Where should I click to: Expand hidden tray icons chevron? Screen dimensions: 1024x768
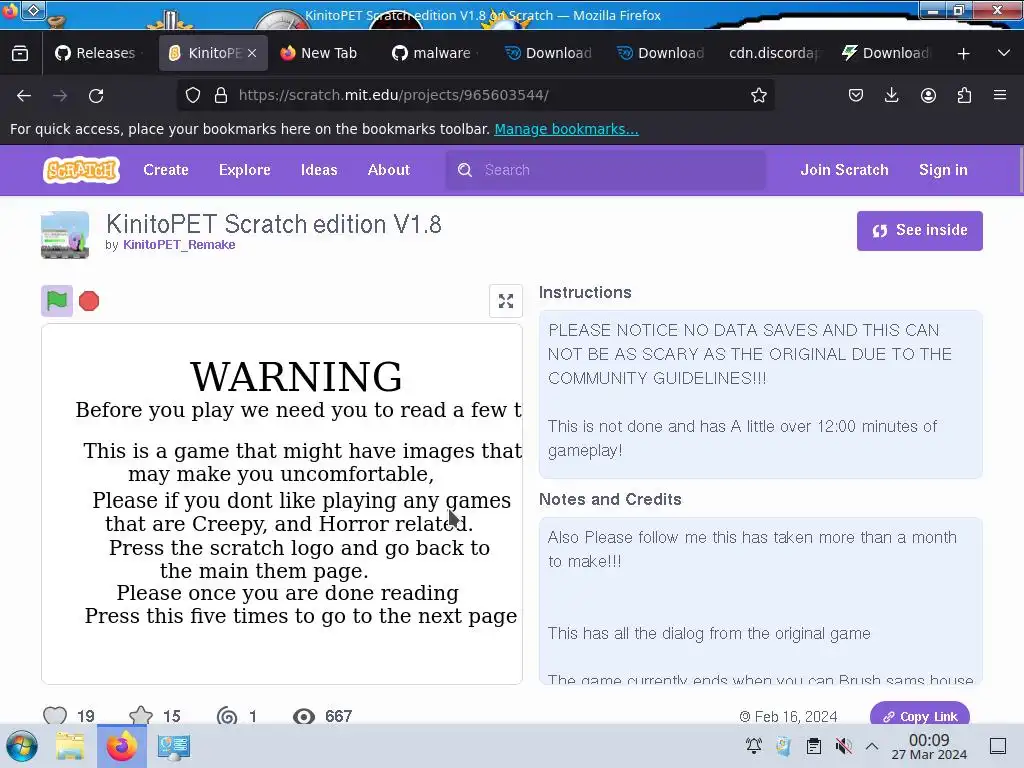pyautogui.click(x=872, y=746)
